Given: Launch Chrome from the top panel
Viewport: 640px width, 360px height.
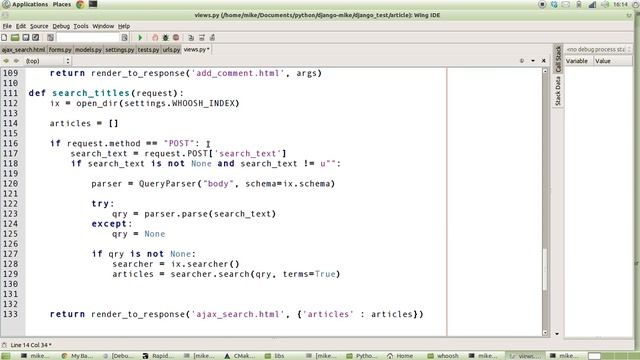Looking at the screenshot, I should click(80, 4).
